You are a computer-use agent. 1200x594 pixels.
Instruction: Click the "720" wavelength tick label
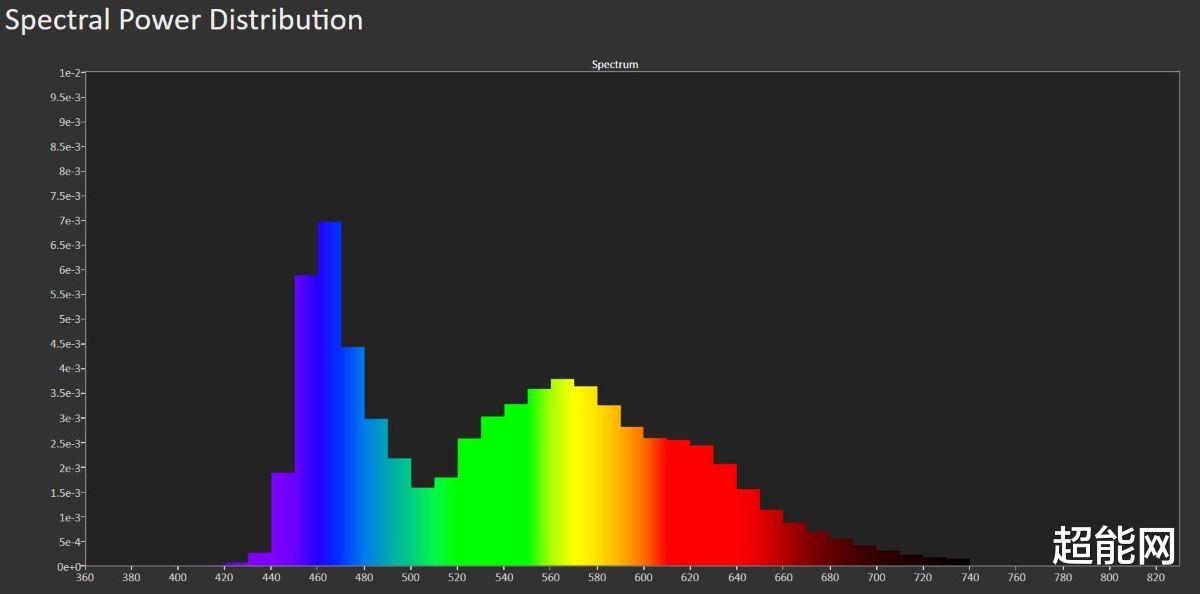923,578
